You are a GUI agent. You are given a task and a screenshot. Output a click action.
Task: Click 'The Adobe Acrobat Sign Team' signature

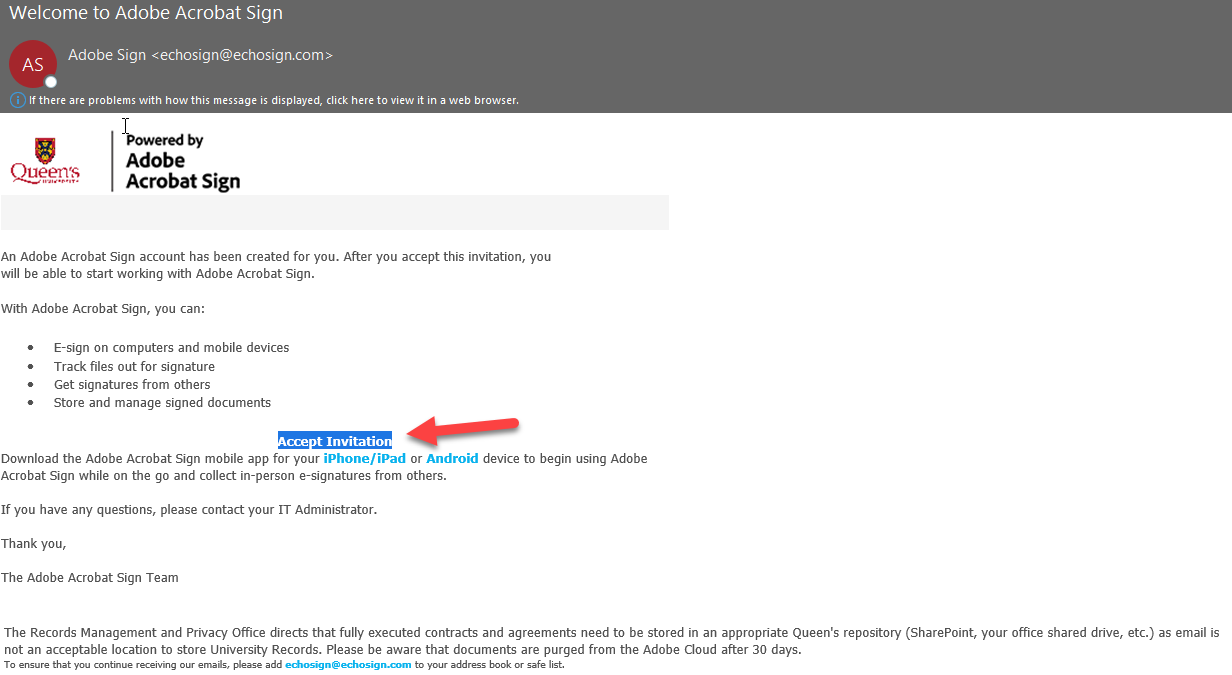(x=90, y=578)
